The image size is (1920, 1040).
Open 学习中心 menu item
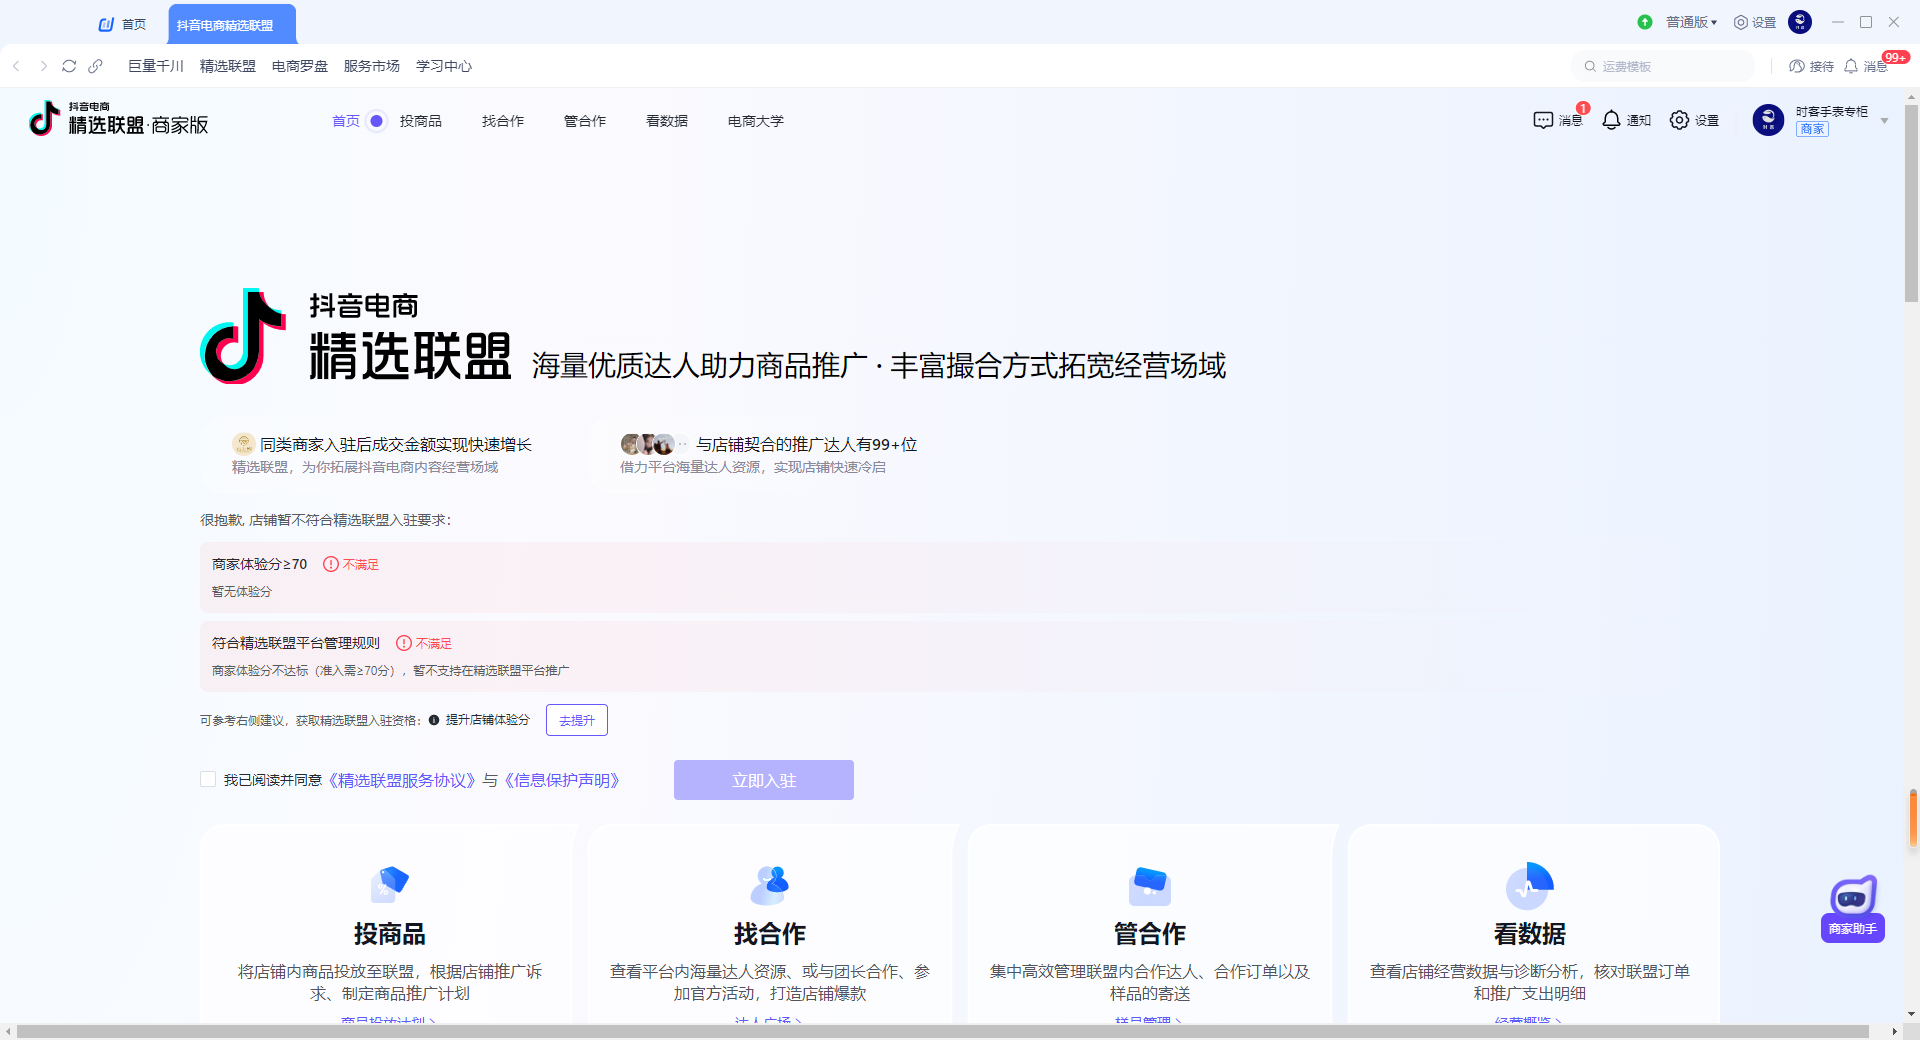tap(444, 66)
